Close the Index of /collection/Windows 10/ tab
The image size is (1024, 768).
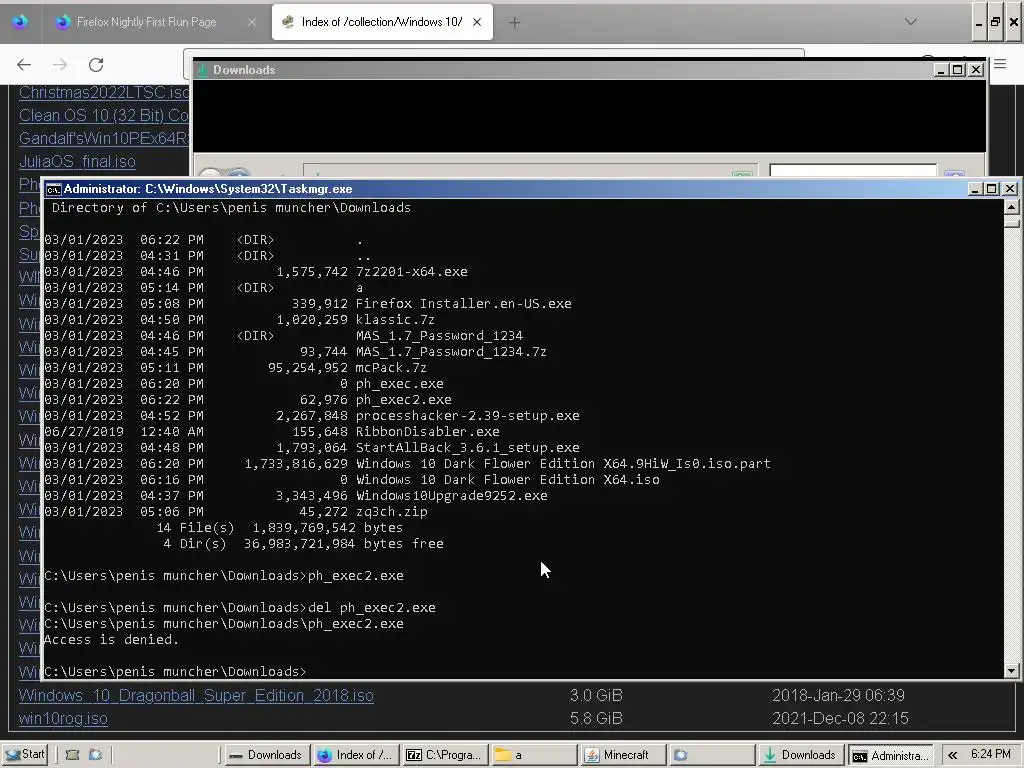pos(477,22)
